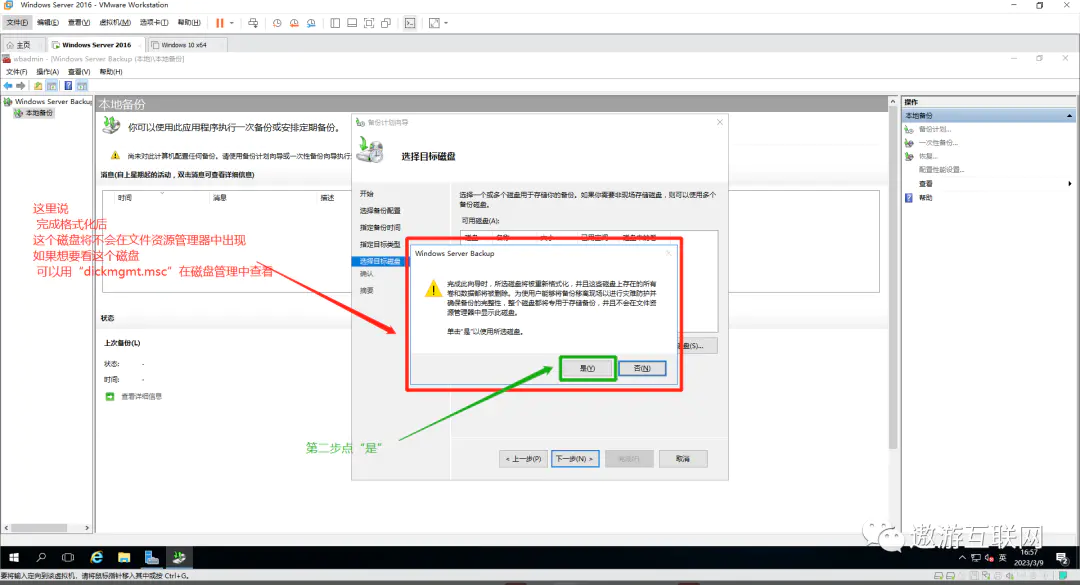This screenshot has height=585, width=1080.
Task: Pause the virtual machine with orange pause icon
Action: coord(220,23)
